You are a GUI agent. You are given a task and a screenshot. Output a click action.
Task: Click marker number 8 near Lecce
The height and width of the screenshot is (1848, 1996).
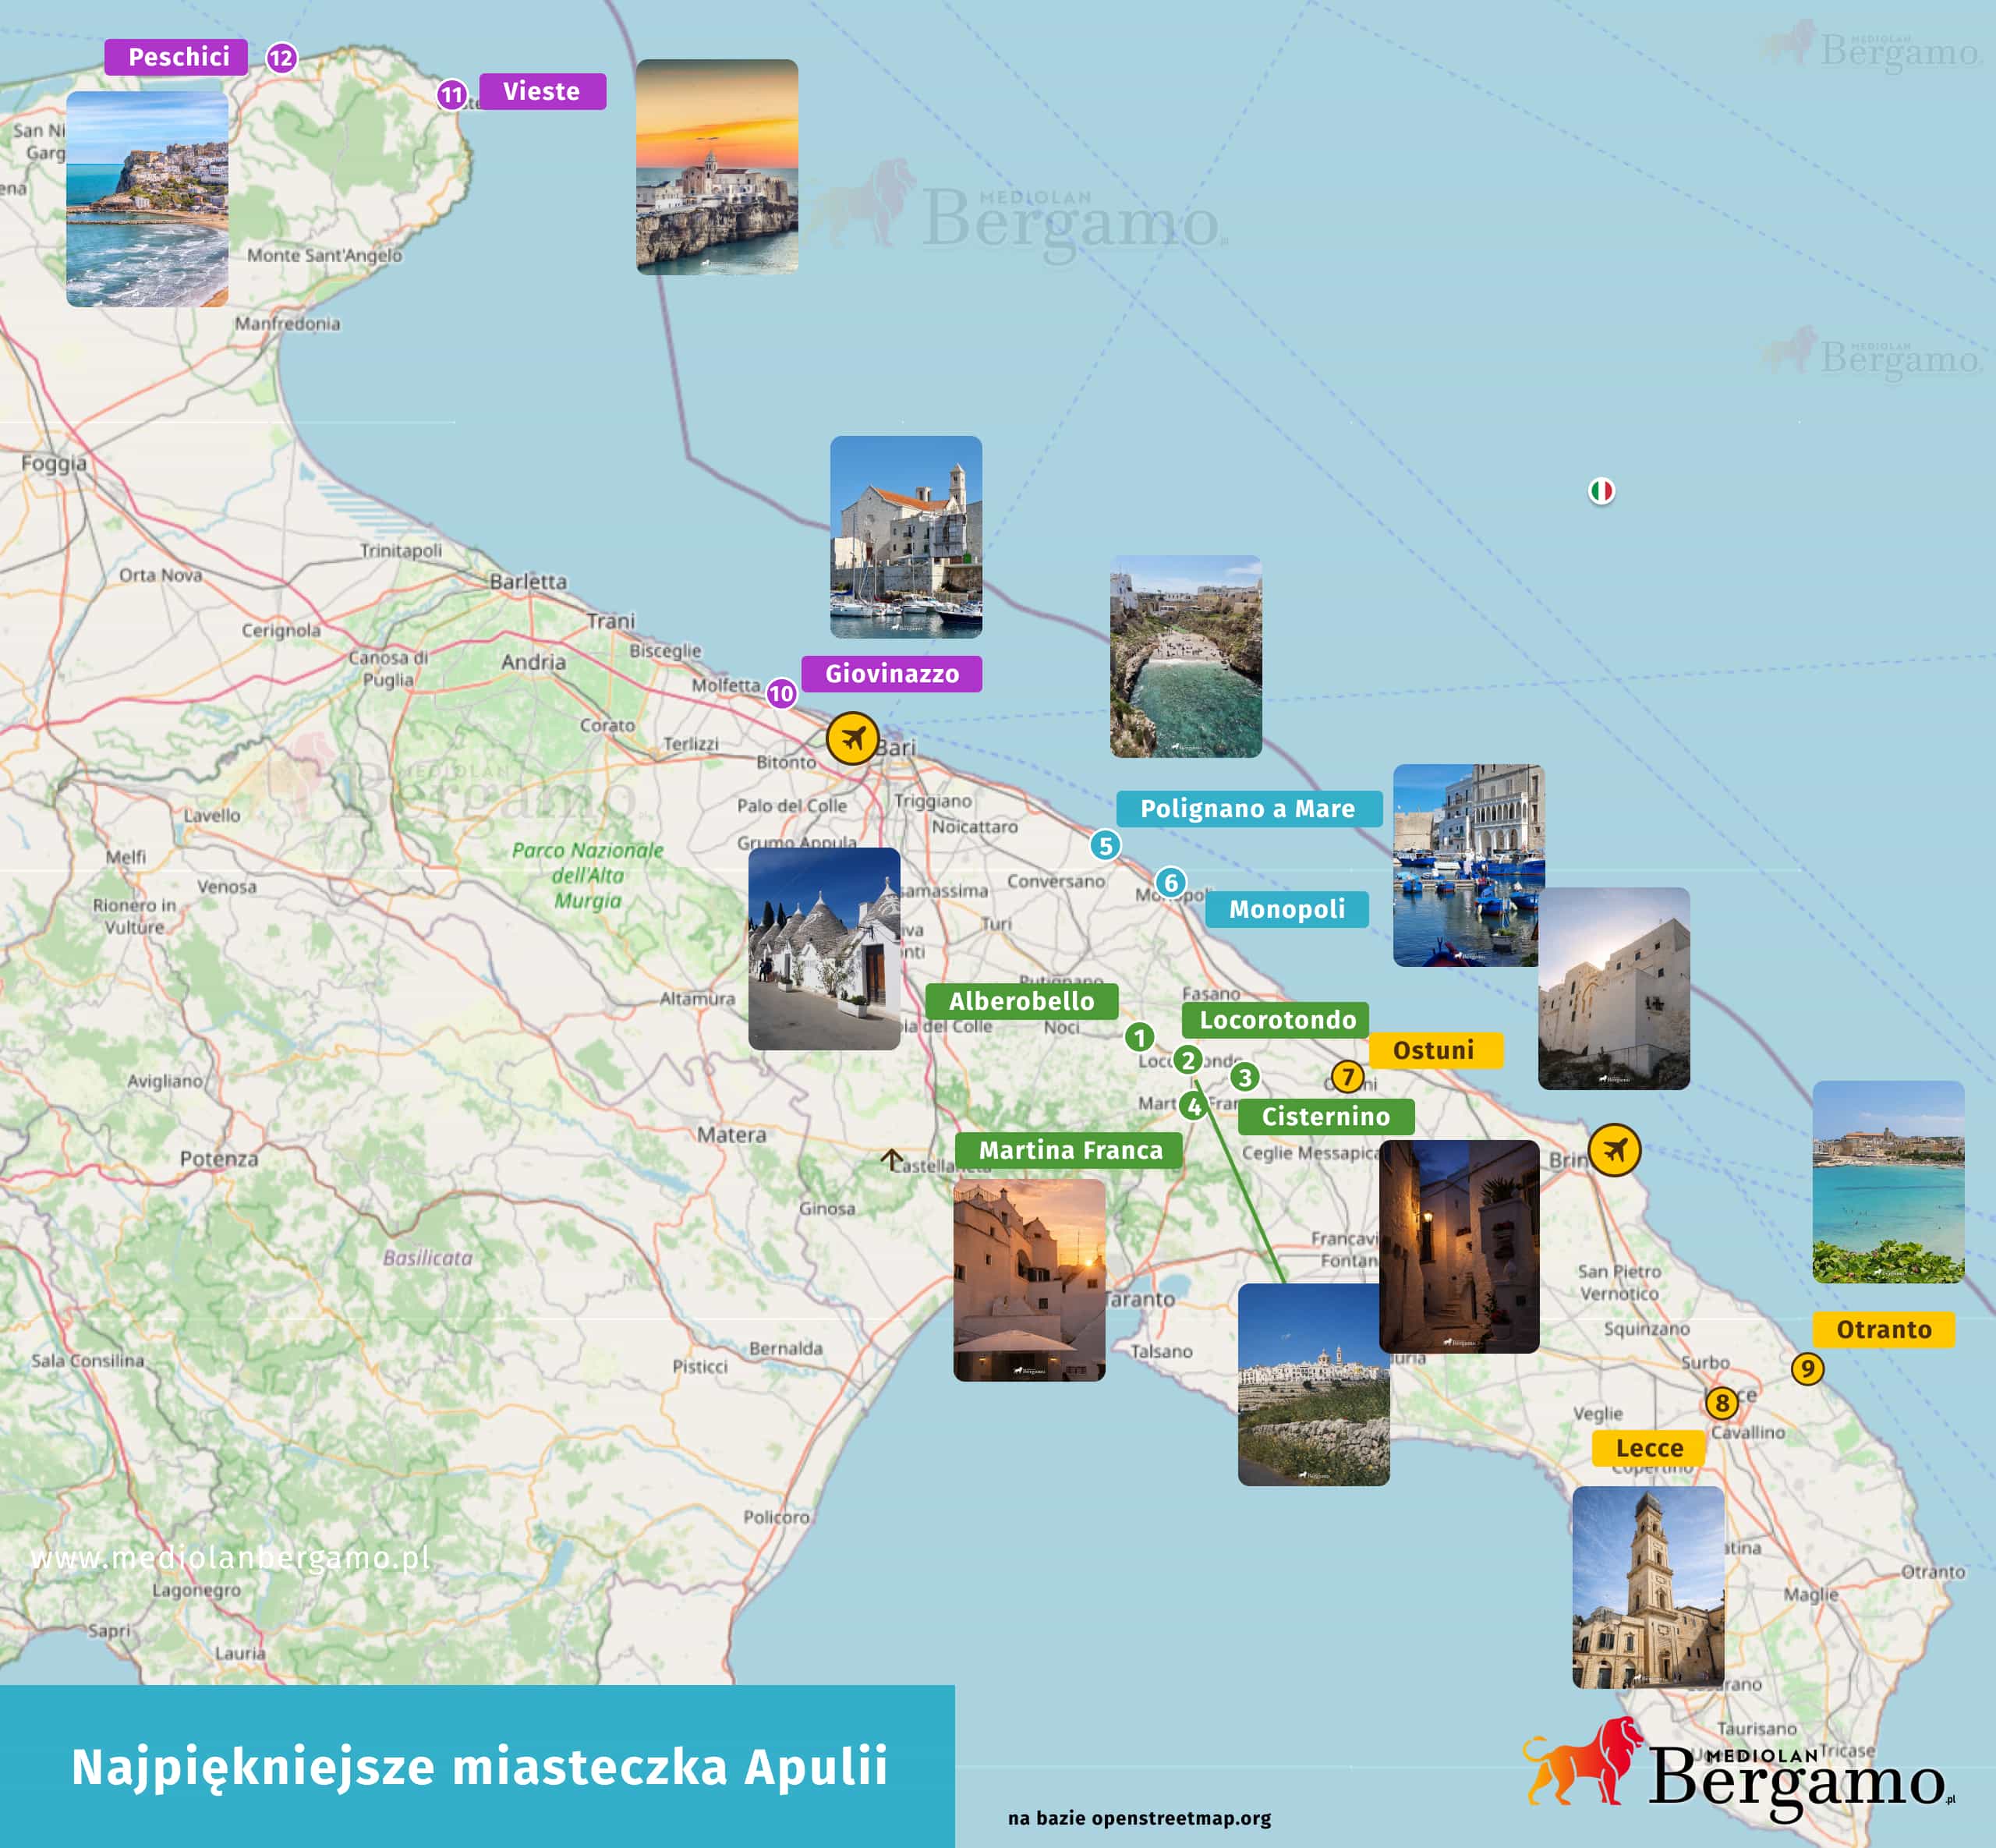(x=1723, y=1404)
